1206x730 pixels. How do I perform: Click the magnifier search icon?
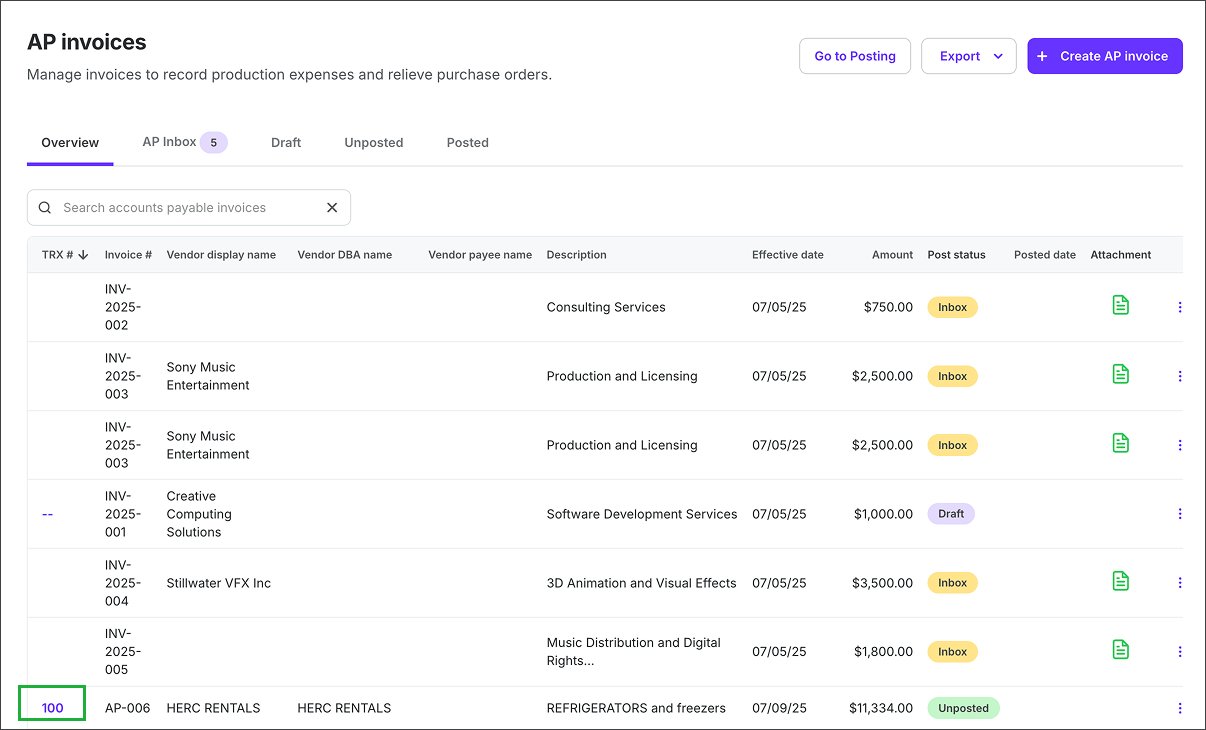(45, 208)
